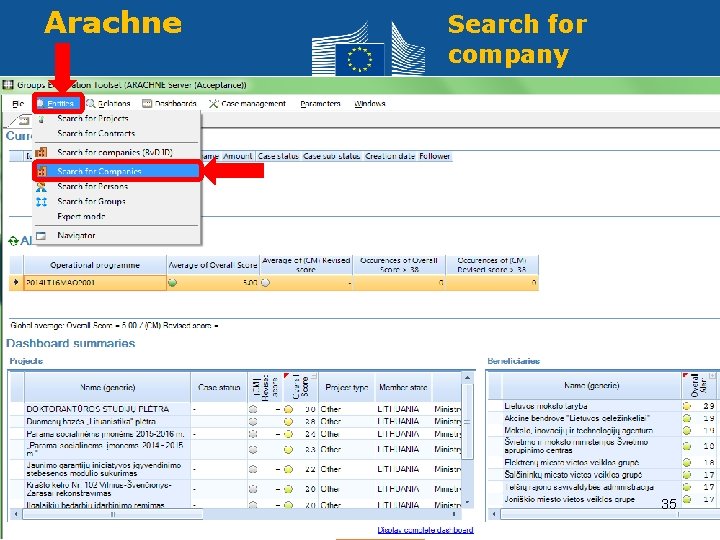Sort by Case status column header

(x=278, y=156)
